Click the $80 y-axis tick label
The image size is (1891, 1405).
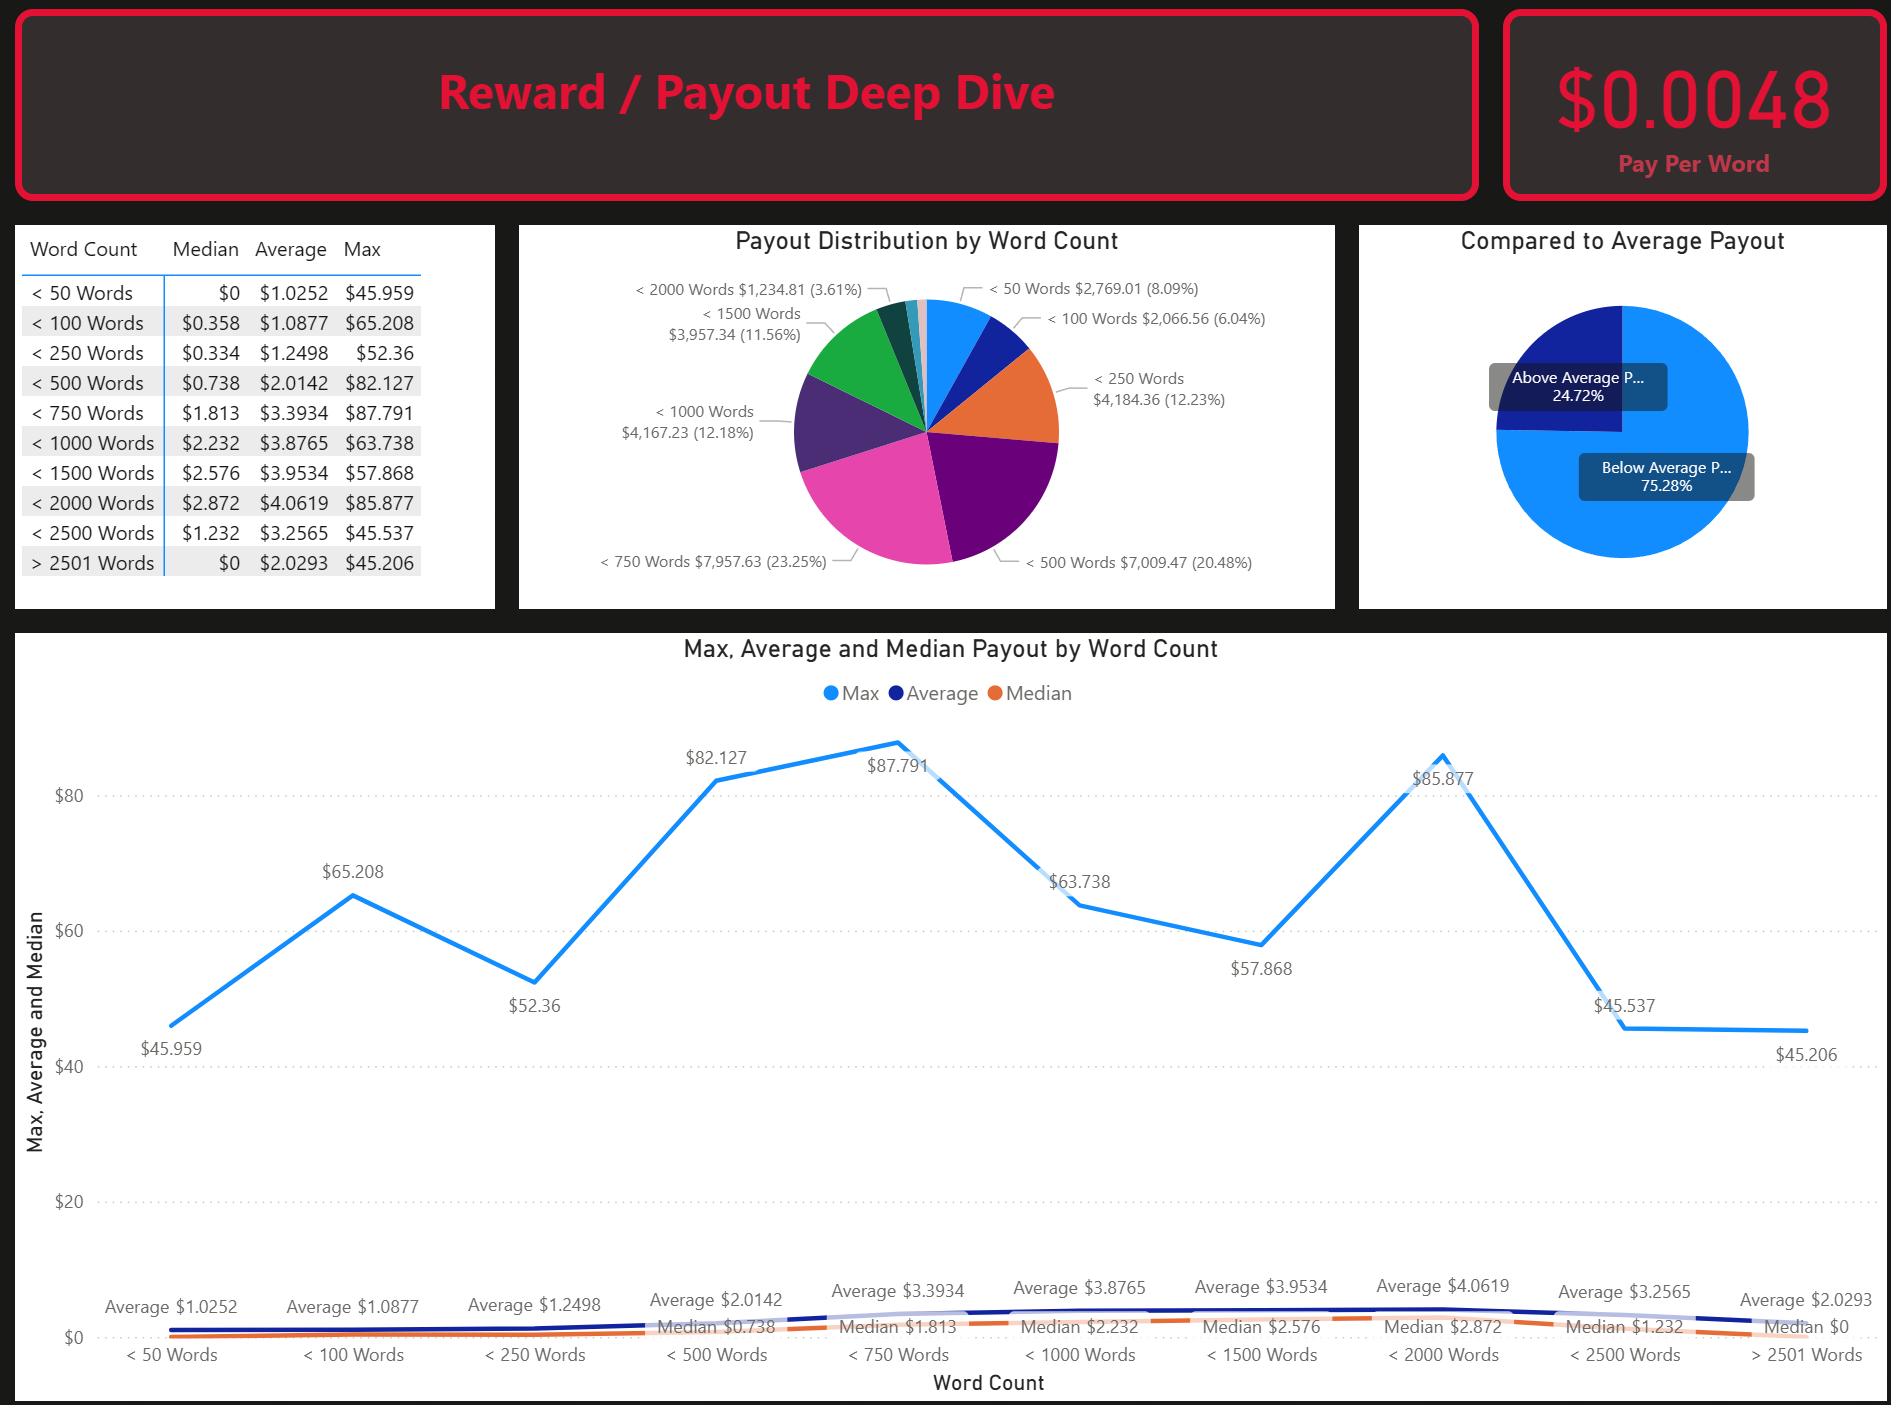click(69, 796)
